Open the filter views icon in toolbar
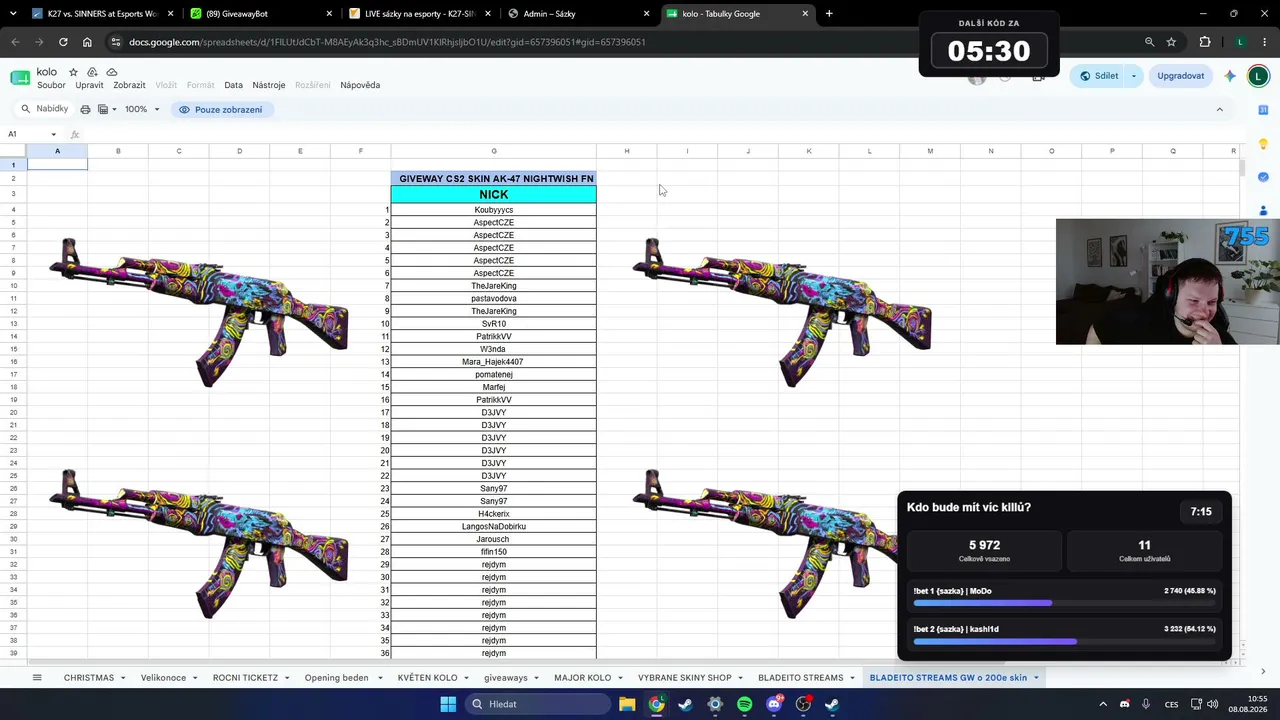 (x=103, y=109)
